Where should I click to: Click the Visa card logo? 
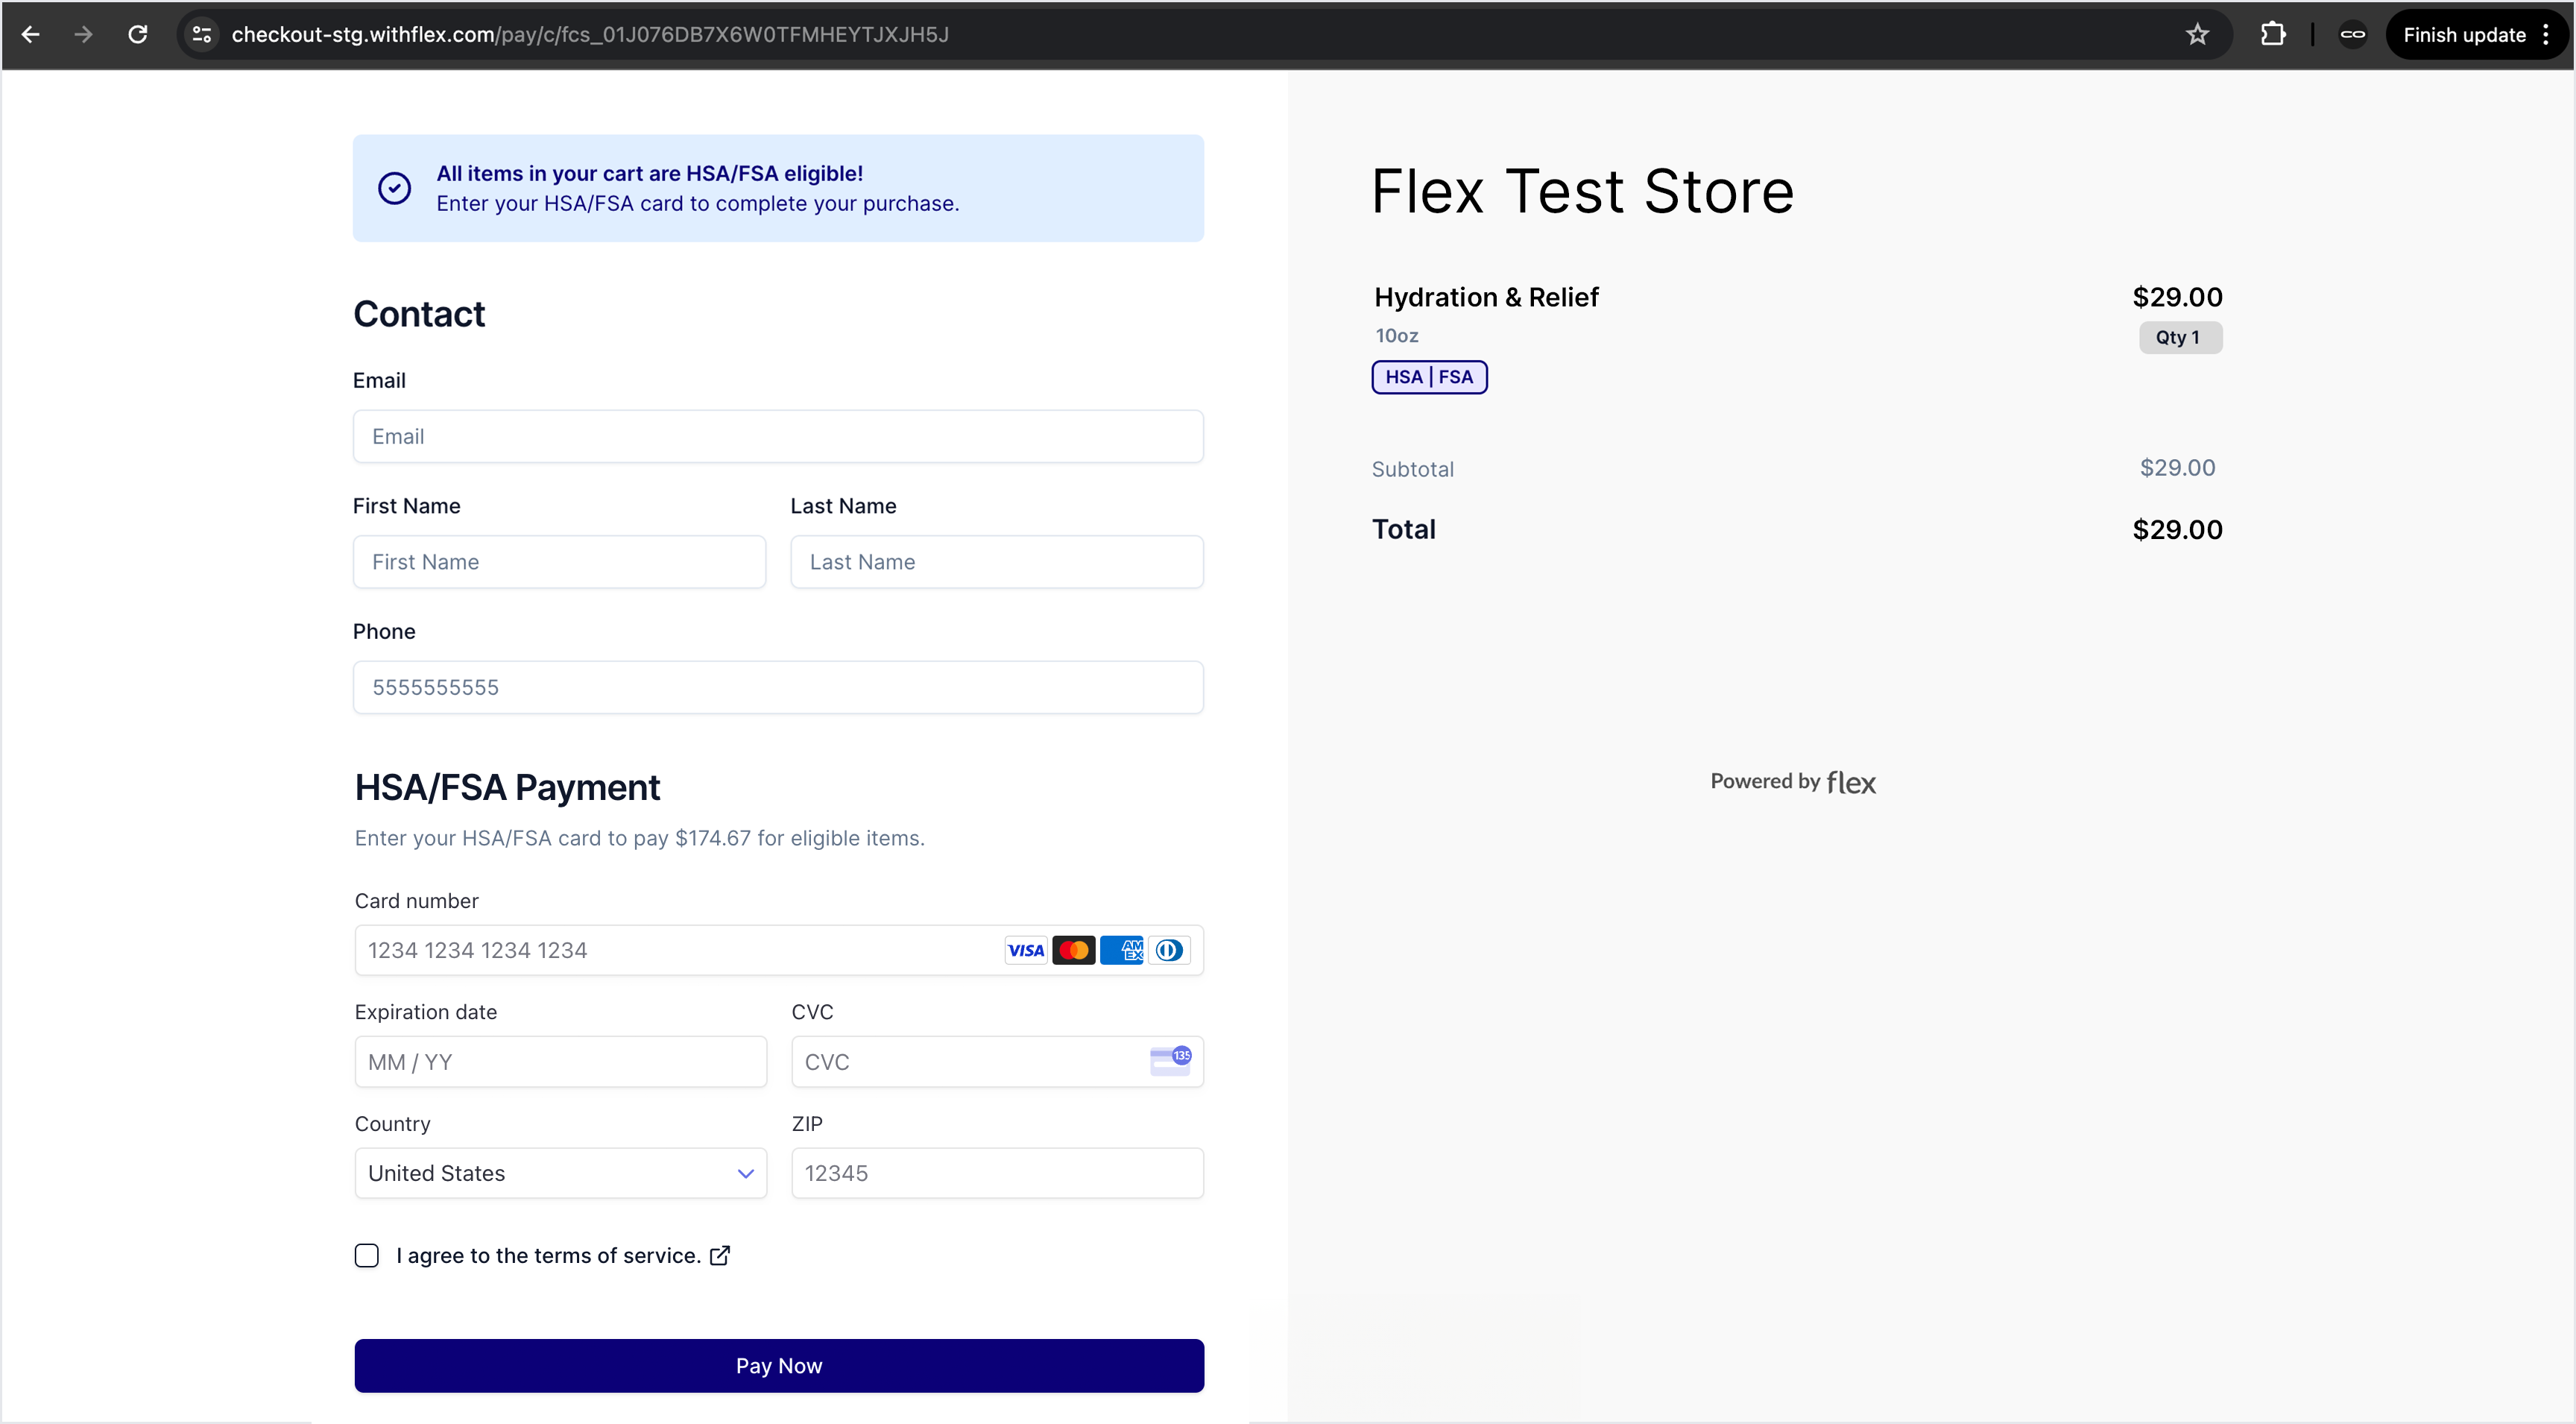[1025, 950]
